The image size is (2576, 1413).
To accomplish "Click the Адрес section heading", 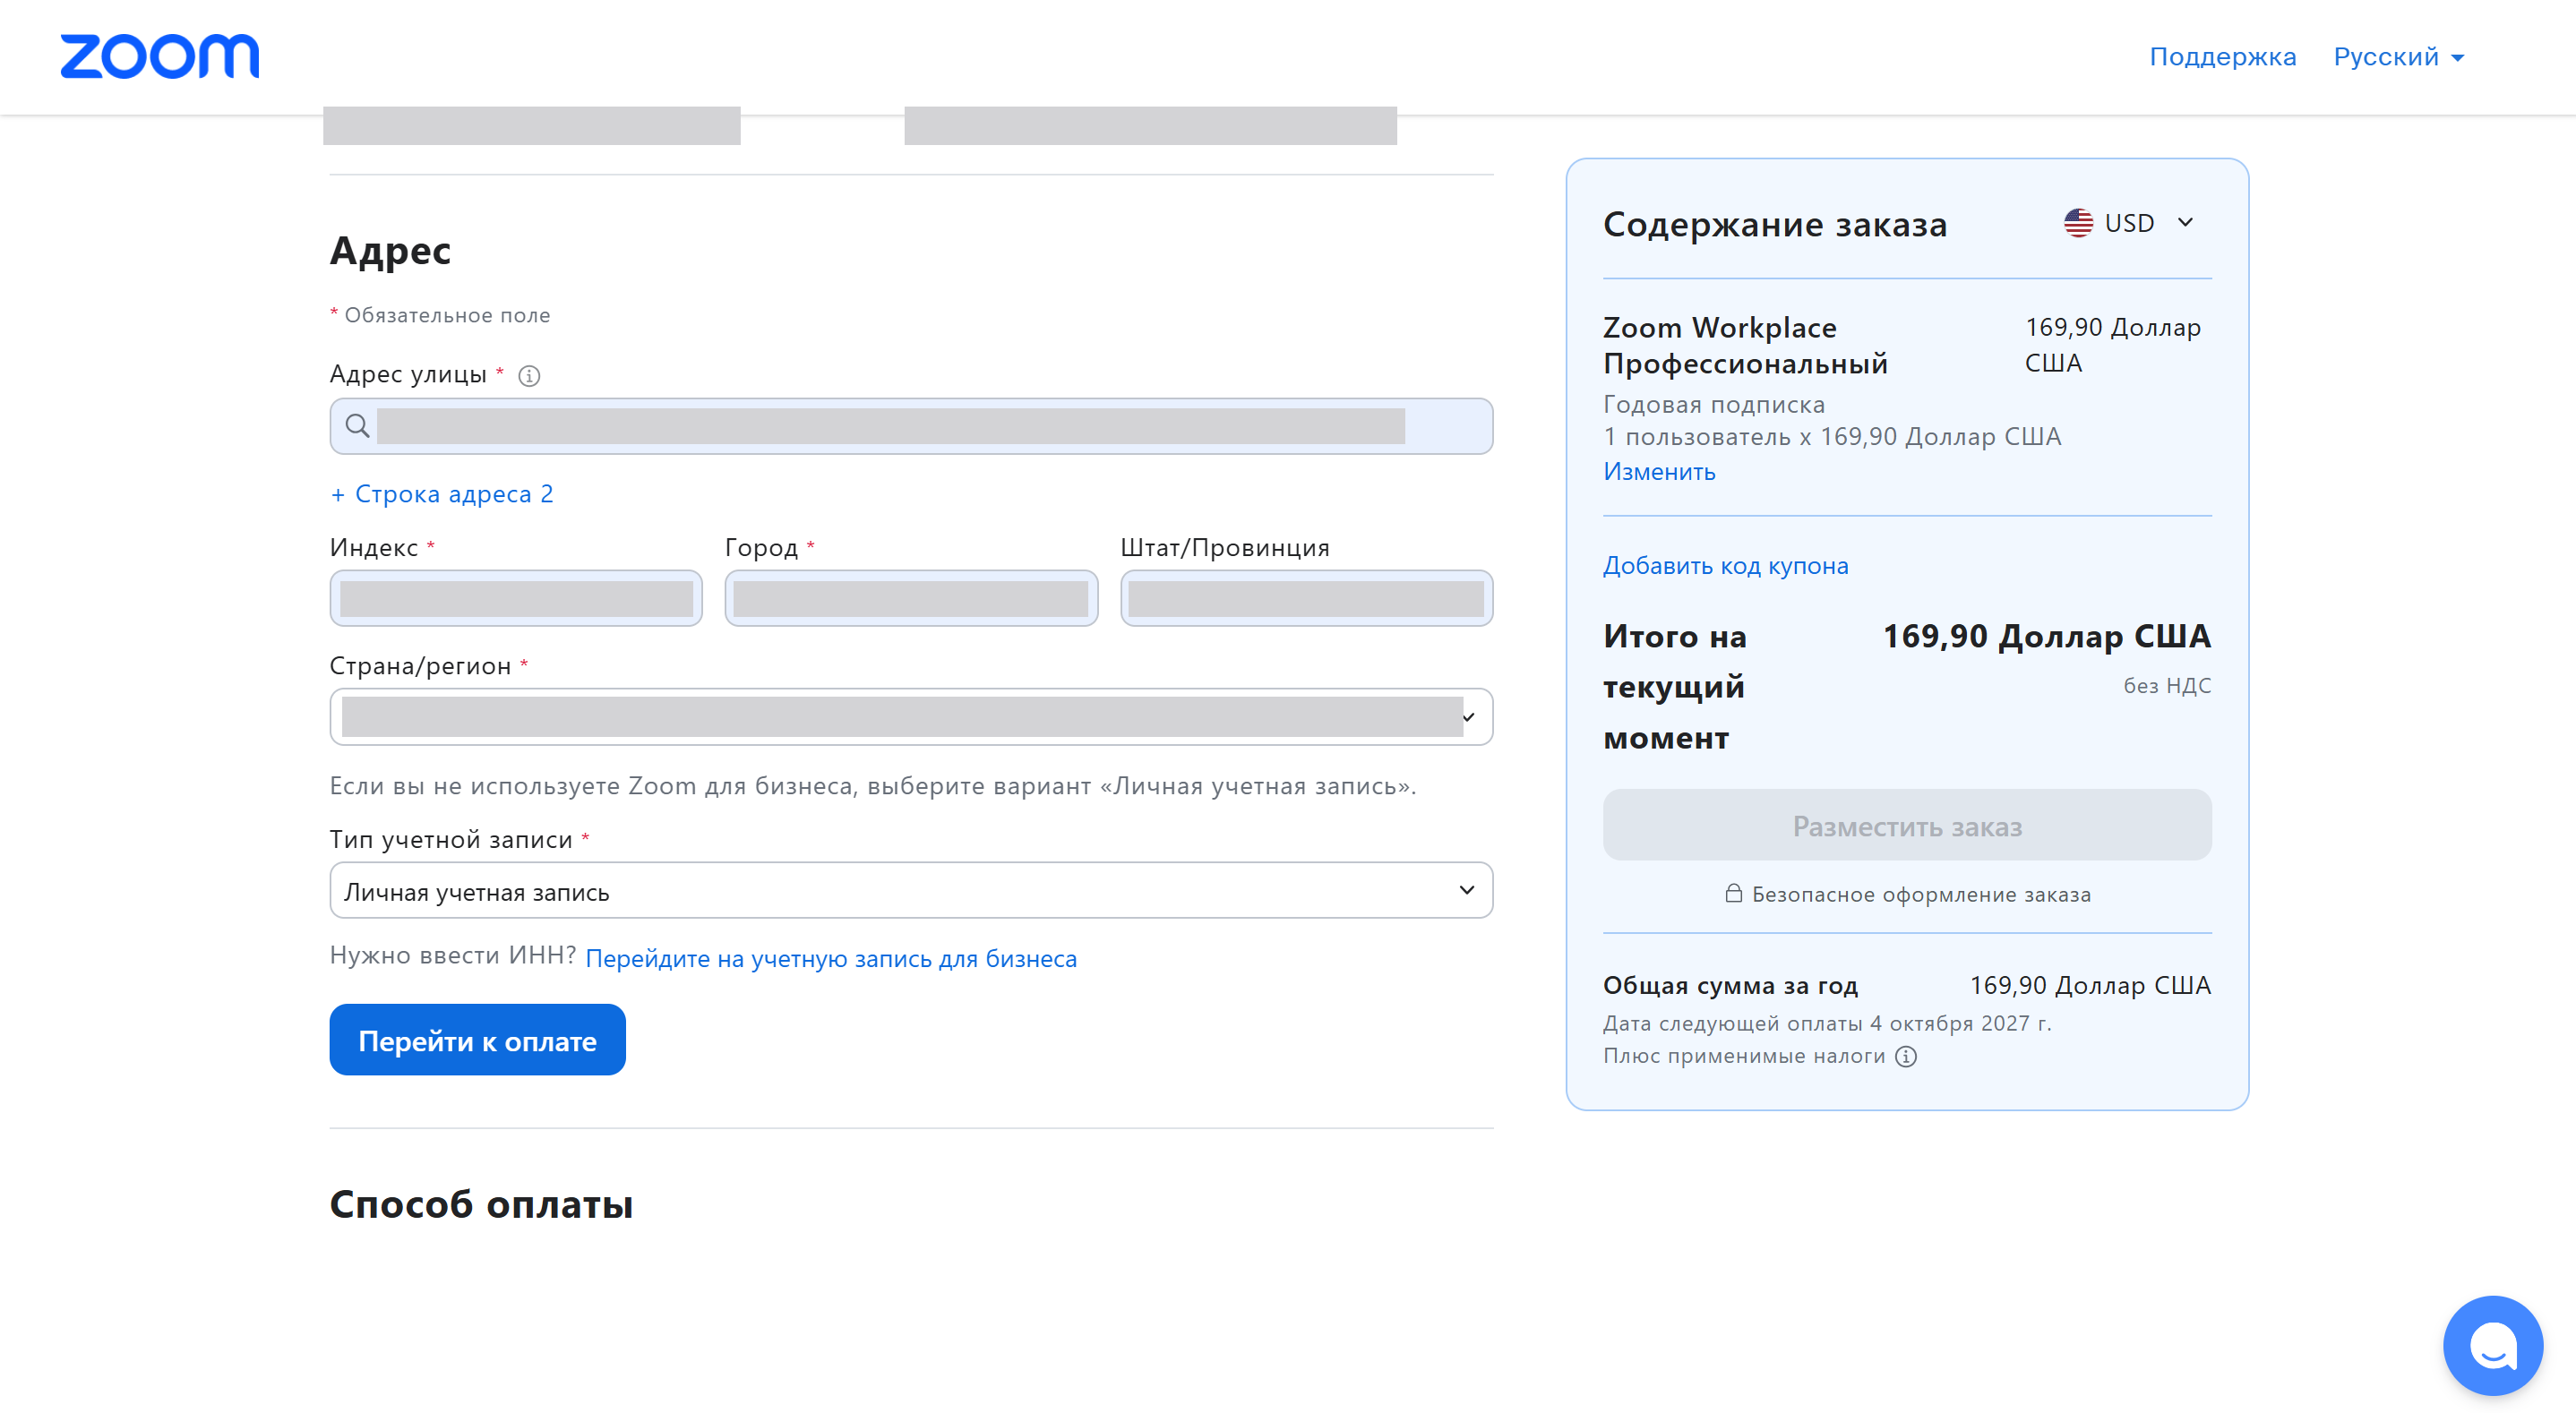I will [390, 251].
